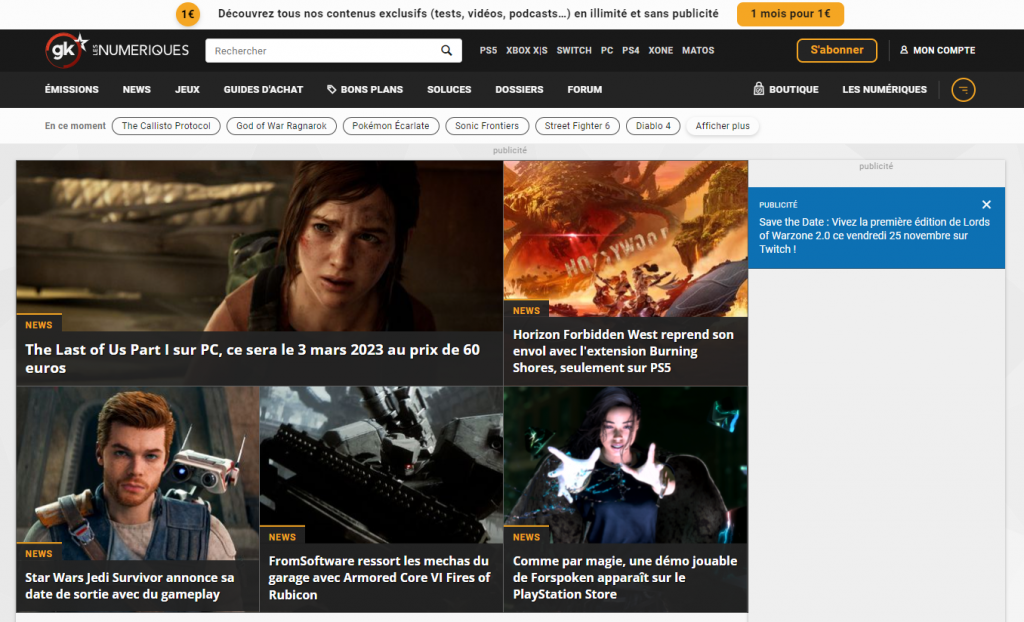Open the FORUM menu
This screenshot has height=622, width=1024.
584,90
